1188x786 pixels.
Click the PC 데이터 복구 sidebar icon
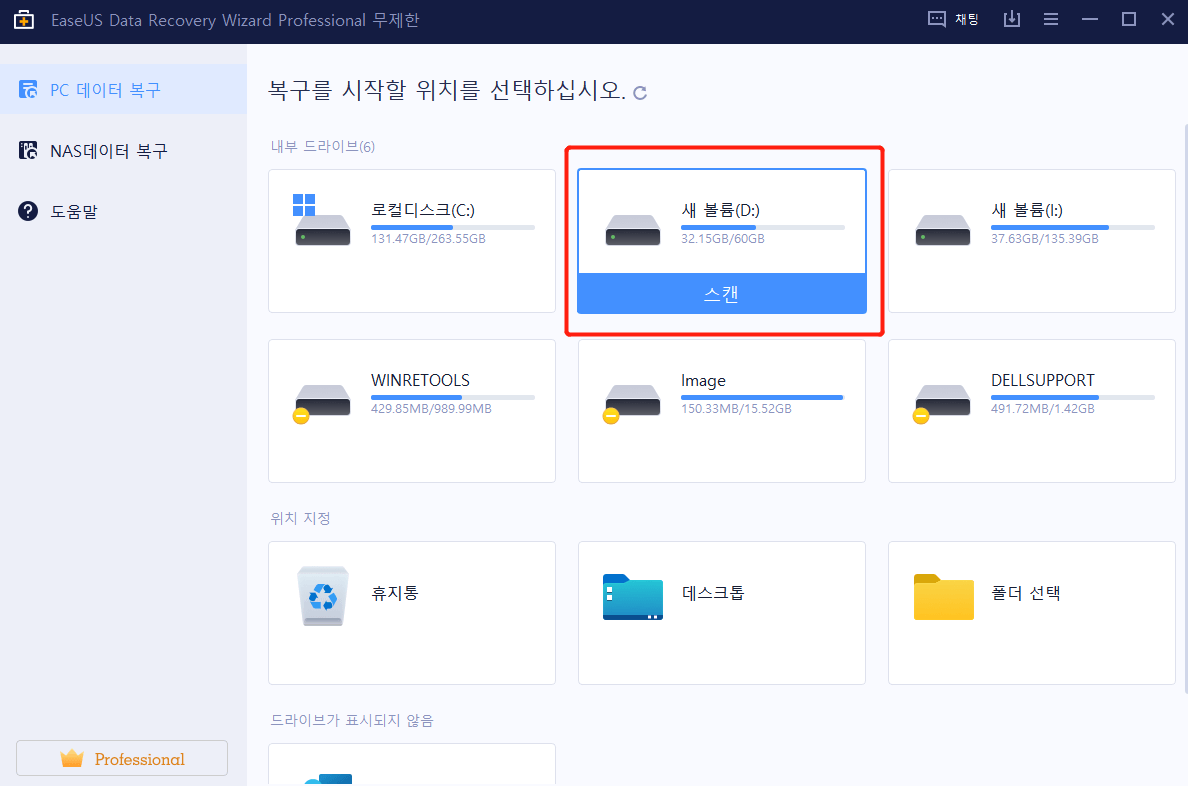pos(28,89)
